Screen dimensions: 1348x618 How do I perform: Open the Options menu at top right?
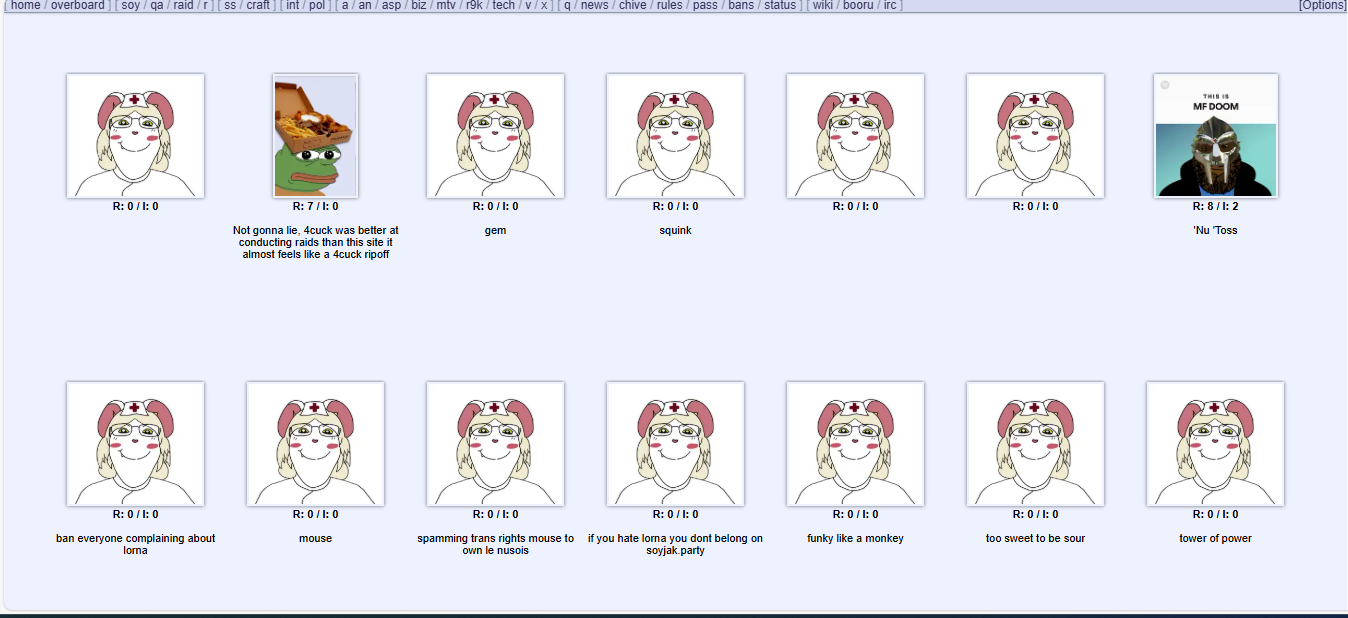1322,5
